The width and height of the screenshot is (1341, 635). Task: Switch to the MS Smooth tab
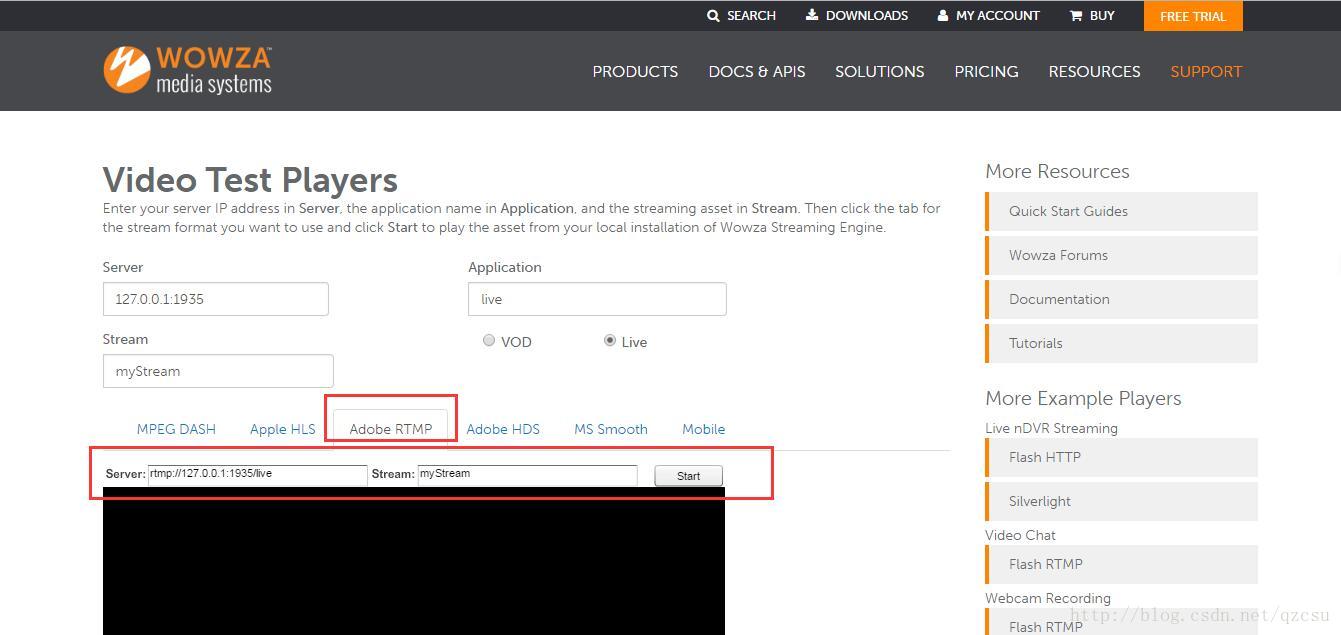pyautogui.click(x=611, y=429)
